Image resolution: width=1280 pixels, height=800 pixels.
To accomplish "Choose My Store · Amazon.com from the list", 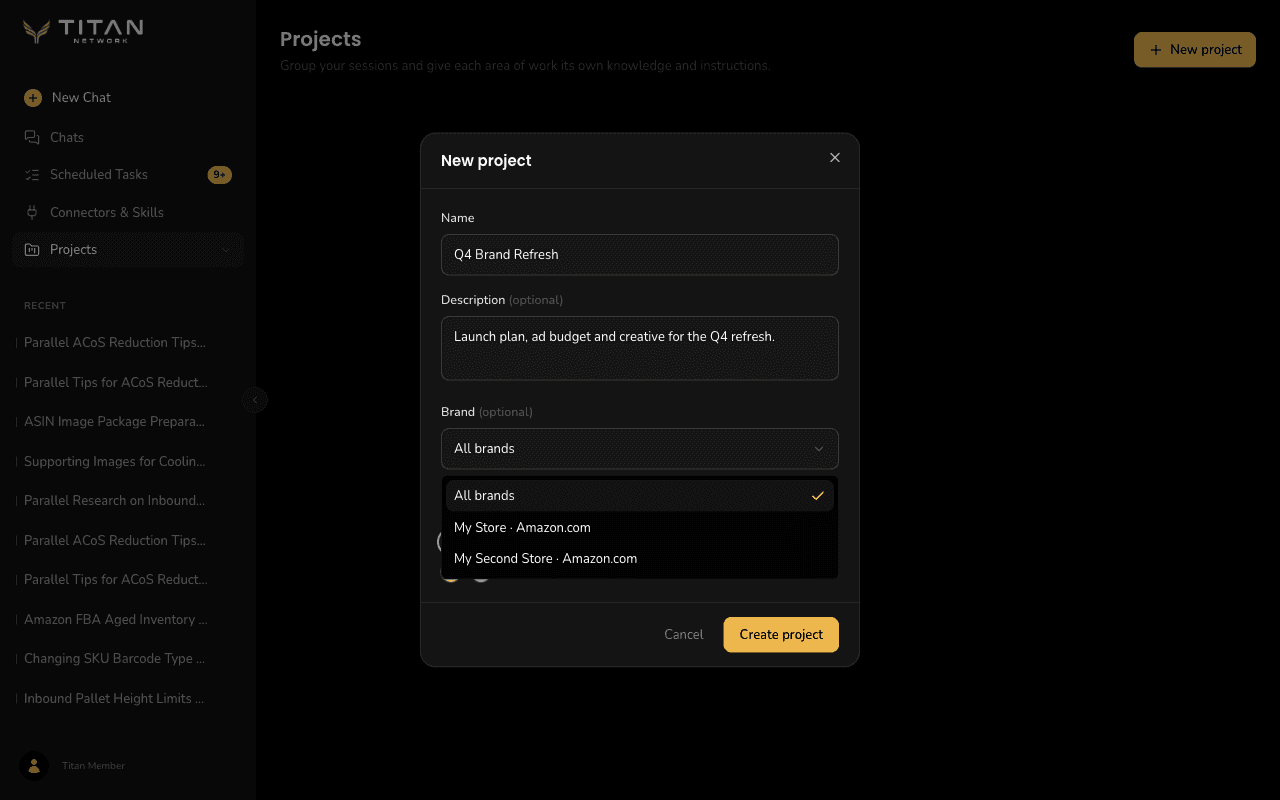I will click(640, 527).
